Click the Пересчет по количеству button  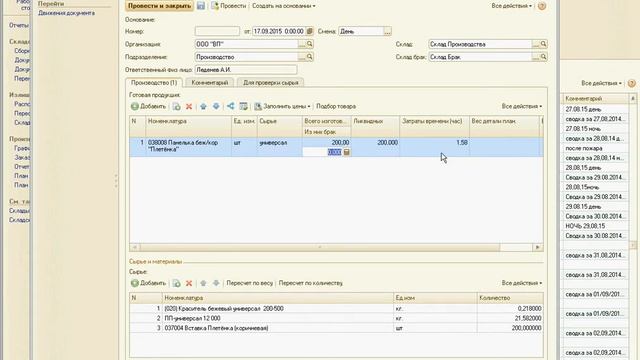[311, 283]
